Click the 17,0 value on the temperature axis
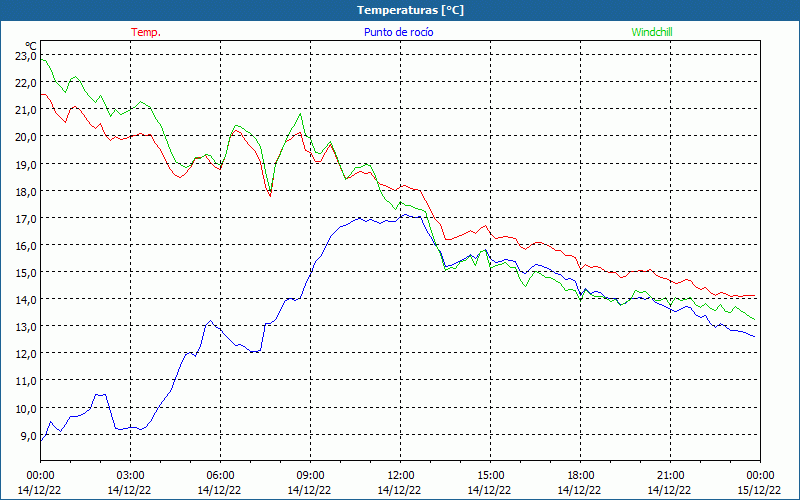This screenshot has height=500, width=800. [26, 219]
